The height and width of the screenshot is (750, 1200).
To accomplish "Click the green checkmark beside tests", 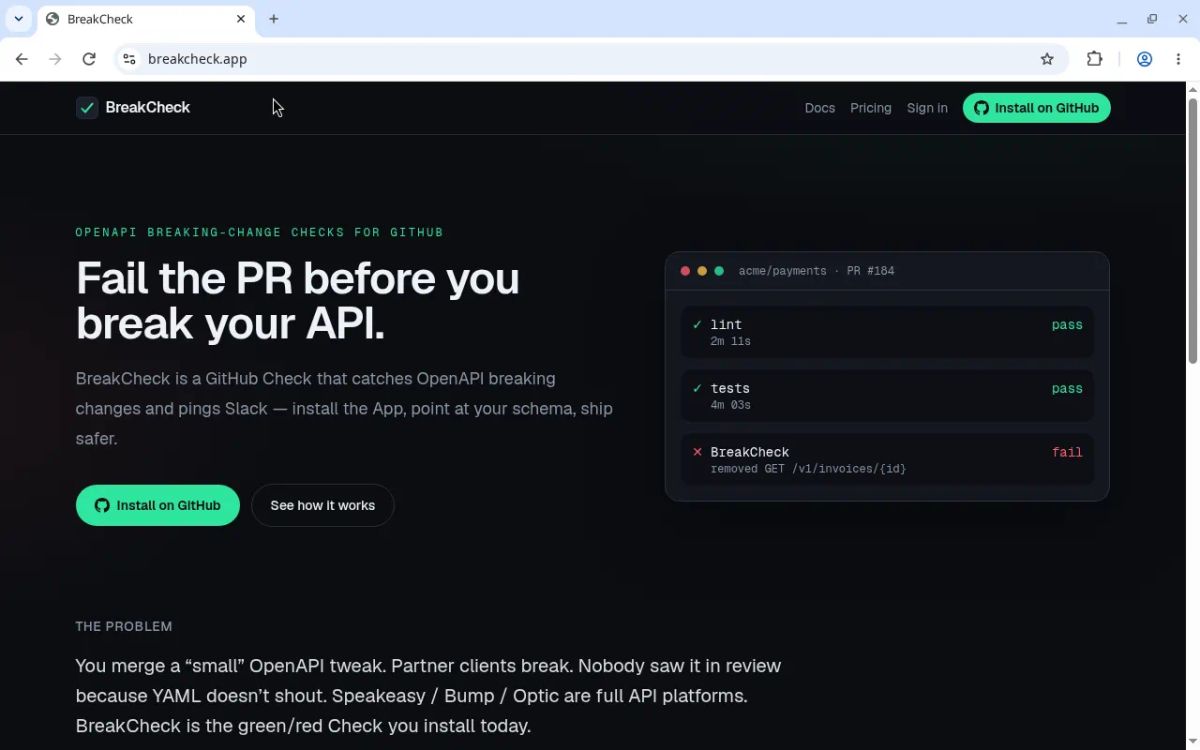I will pyautogui.click(x=697, y=389).
